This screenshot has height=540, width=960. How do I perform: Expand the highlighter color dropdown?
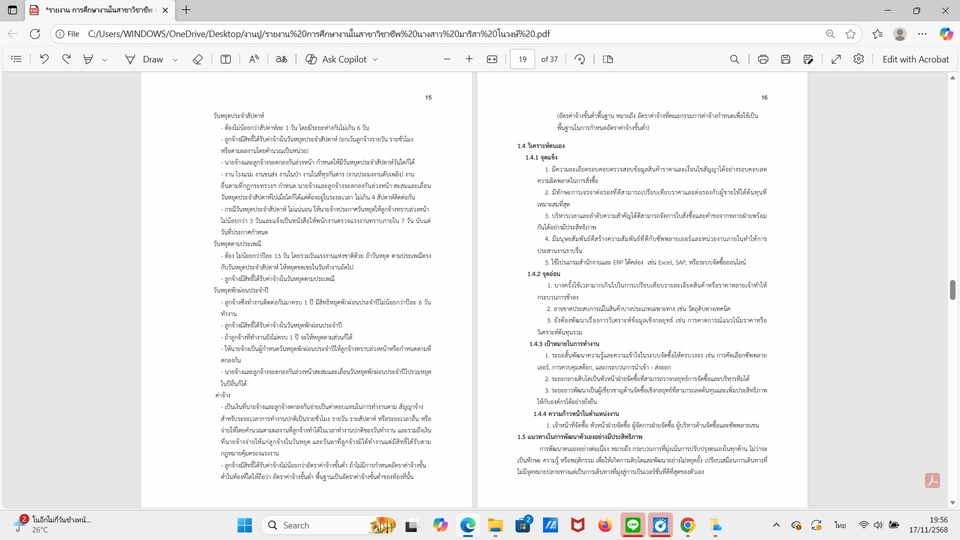tap(106, 59)
